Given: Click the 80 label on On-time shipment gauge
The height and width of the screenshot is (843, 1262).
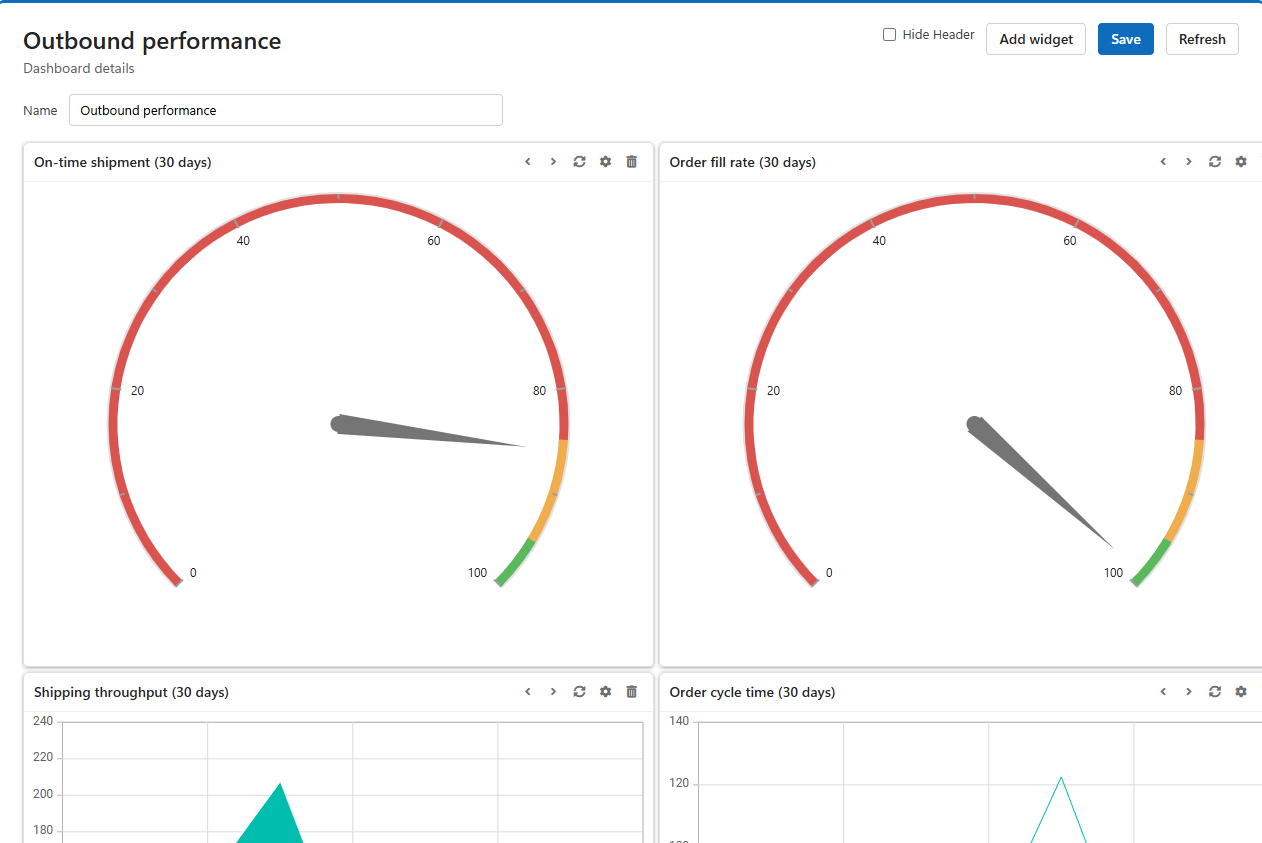Looking at the screenshot, I should (x=540, y=391).
